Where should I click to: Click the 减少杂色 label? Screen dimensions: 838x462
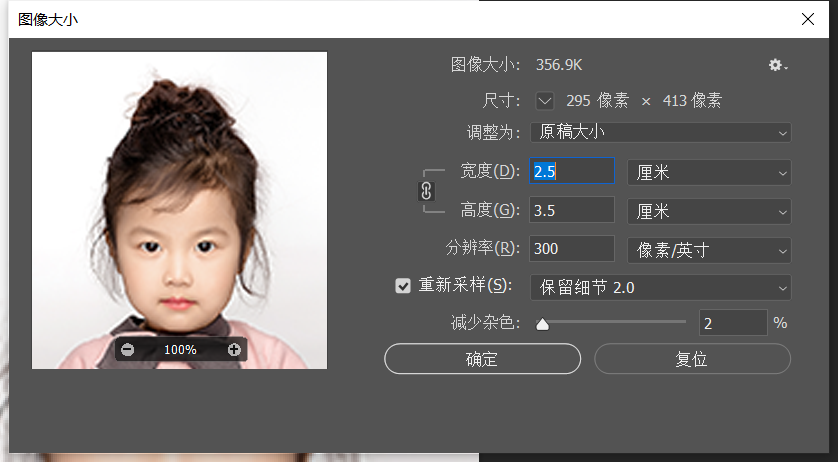(x=485, y=322)
